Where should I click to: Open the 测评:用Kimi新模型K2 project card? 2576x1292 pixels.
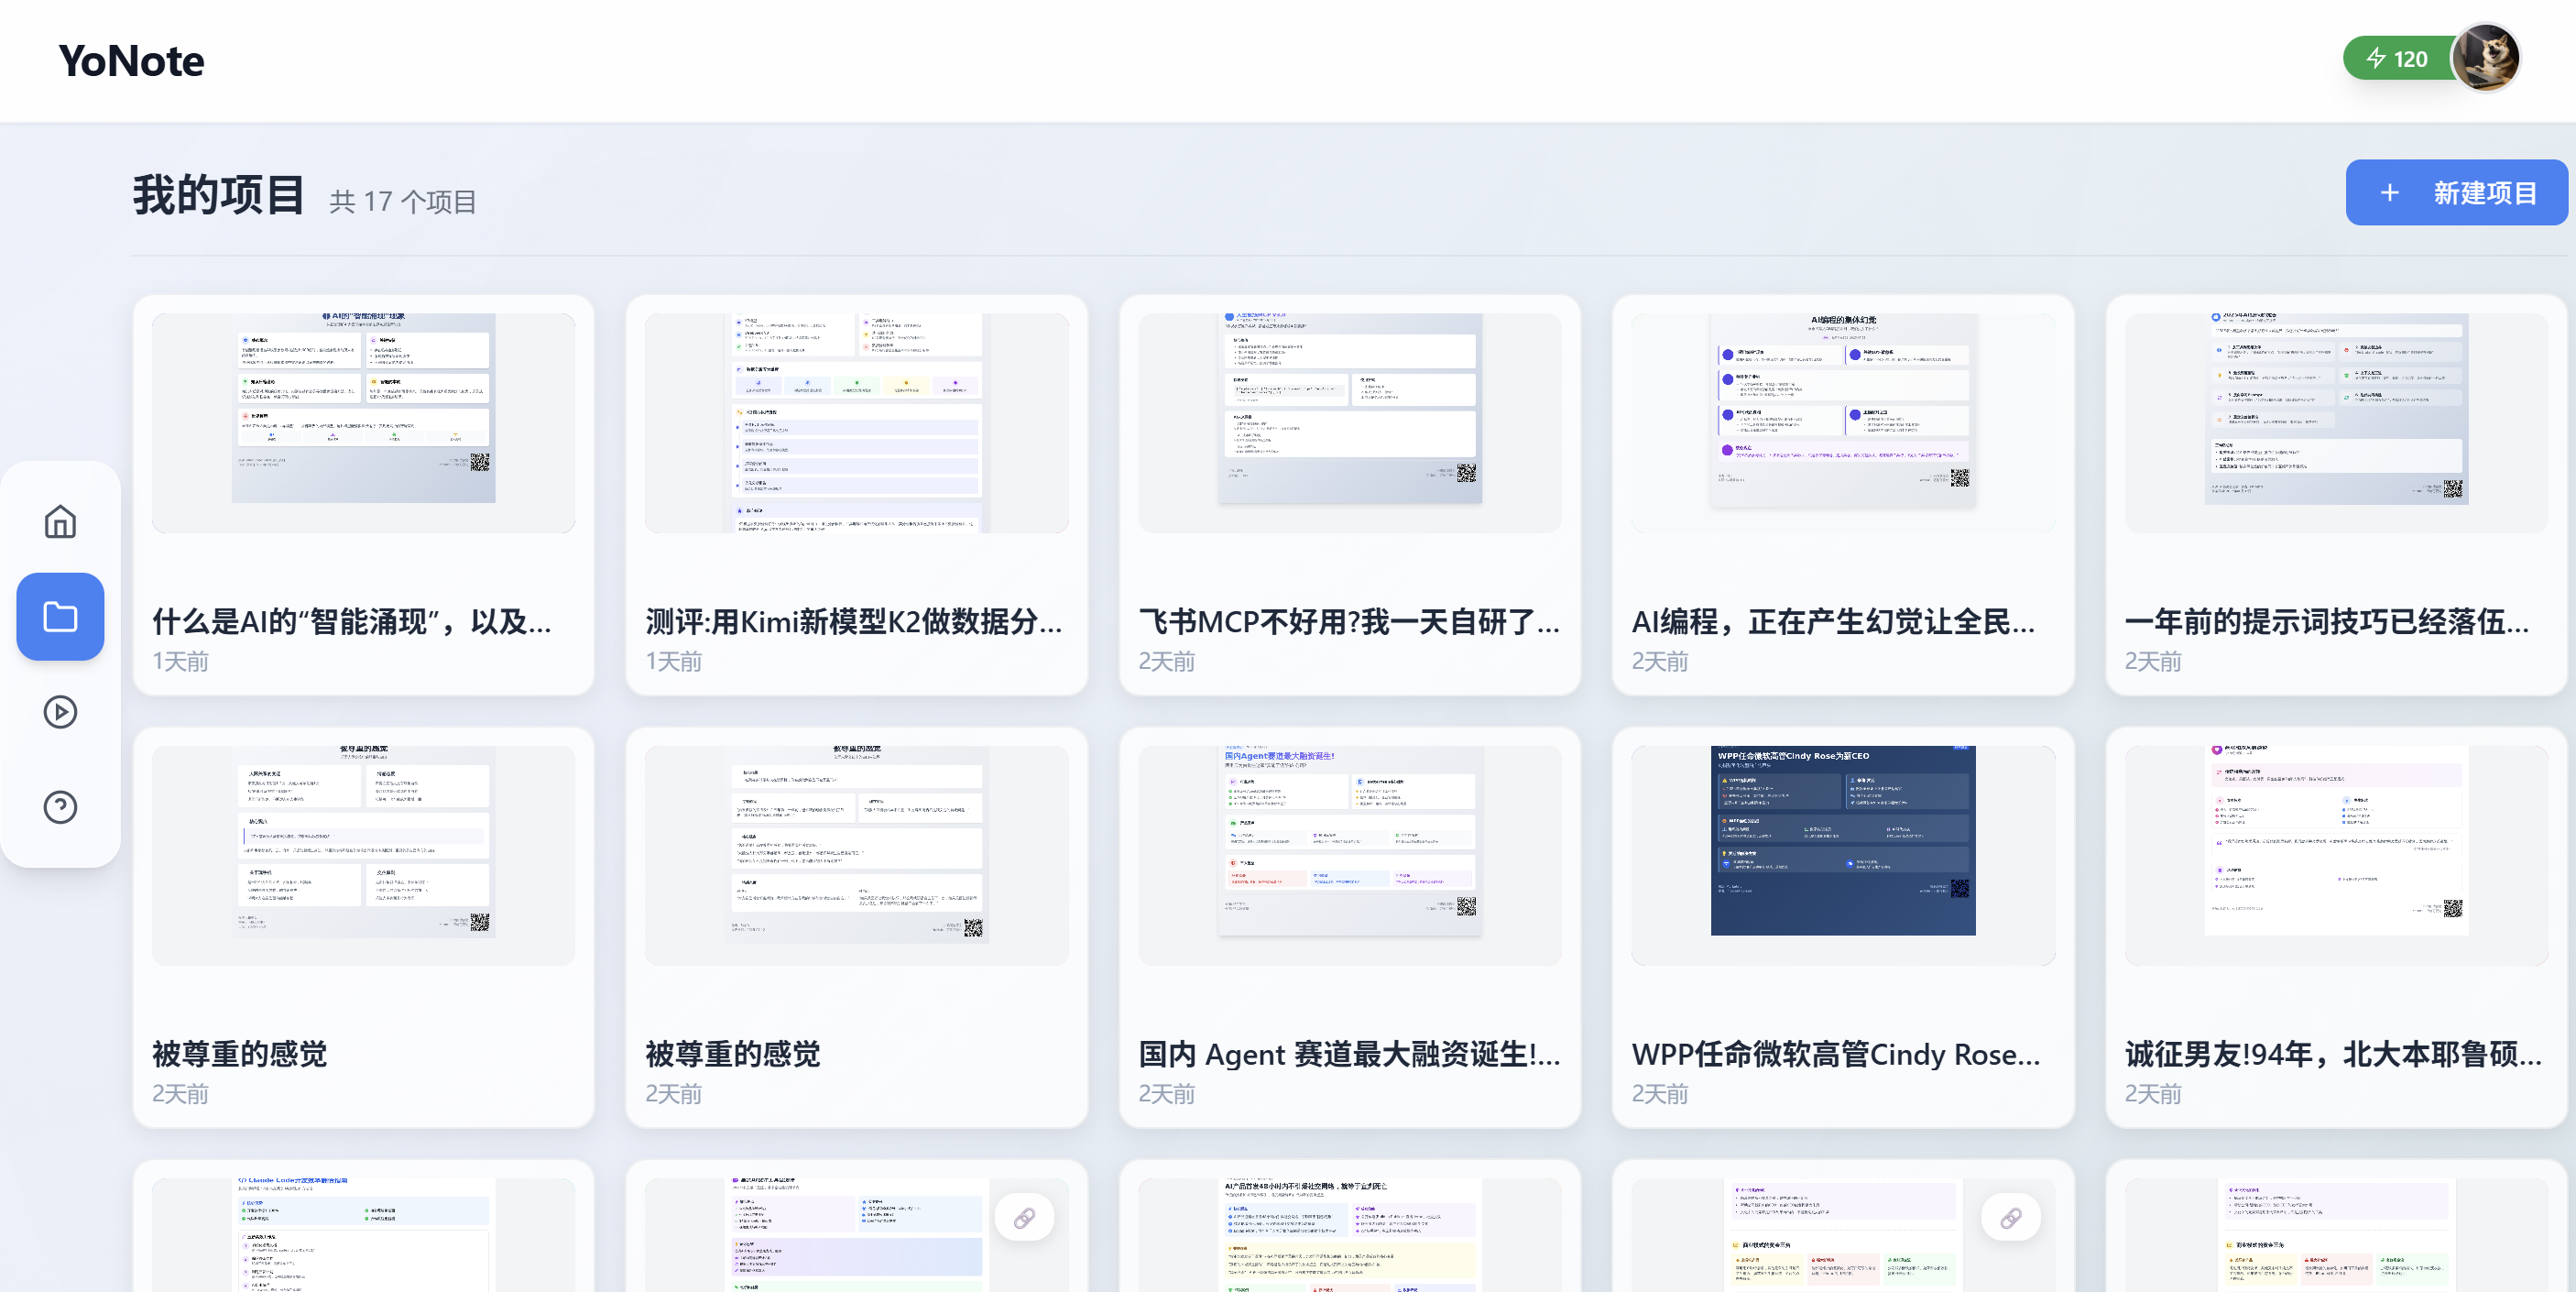(x=855, y=621)
